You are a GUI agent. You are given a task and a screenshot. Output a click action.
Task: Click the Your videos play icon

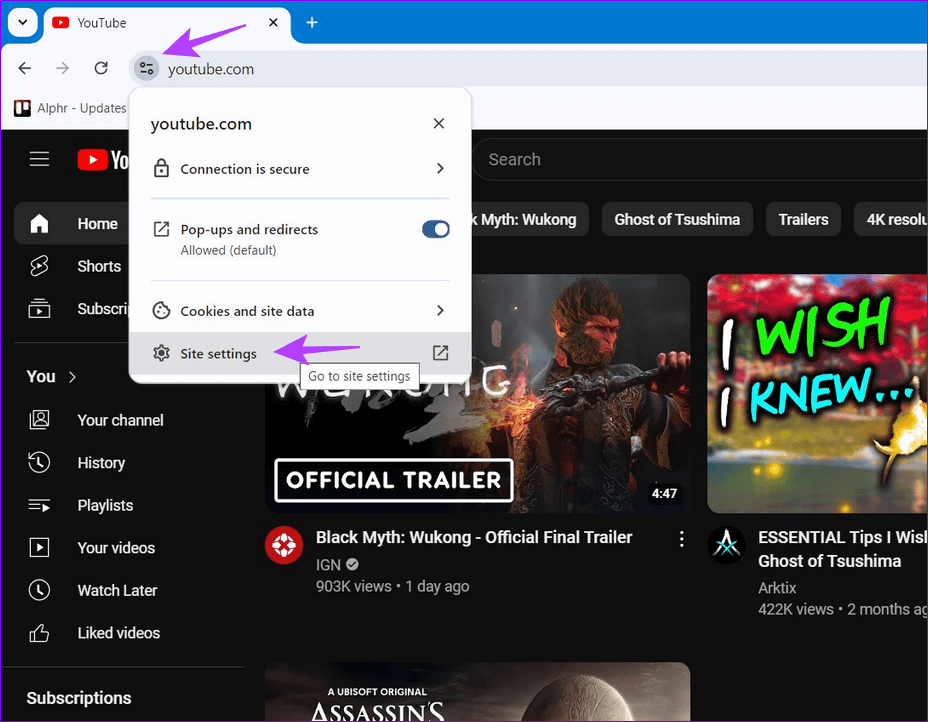(39, 547)
